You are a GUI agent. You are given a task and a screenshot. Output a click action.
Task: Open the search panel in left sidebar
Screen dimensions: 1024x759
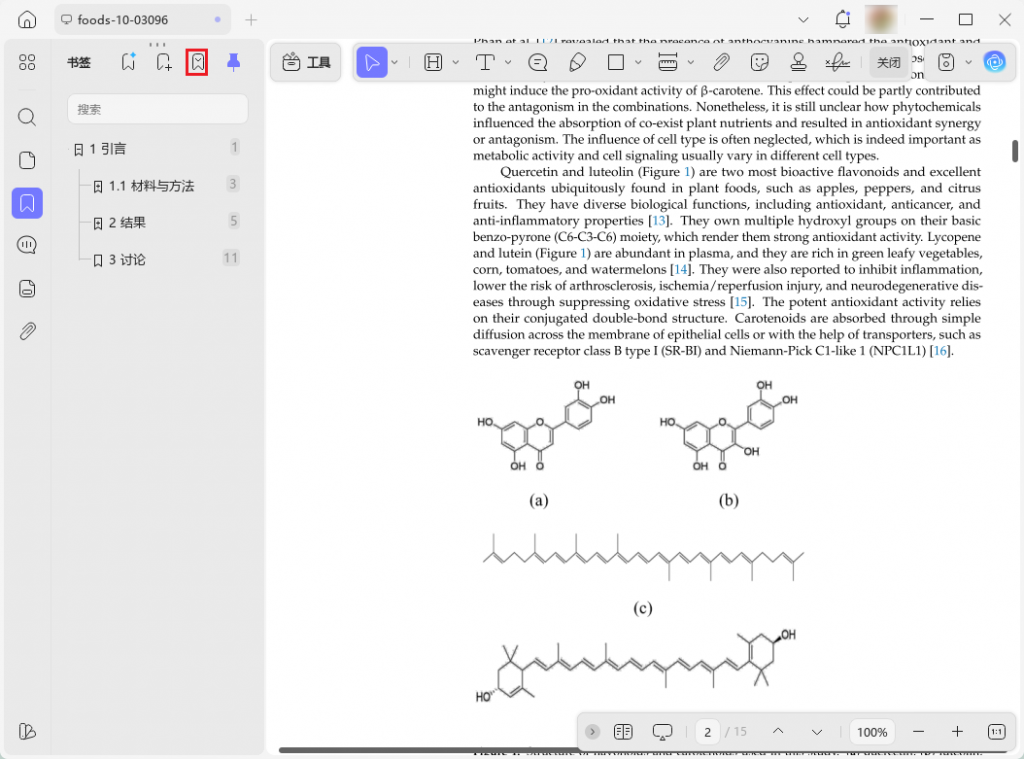(27, 117)
